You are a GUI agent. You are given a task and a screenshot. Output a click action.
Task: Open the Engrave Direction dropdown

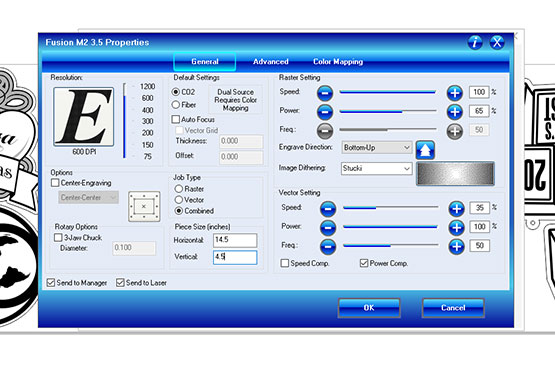click(377, 148)
